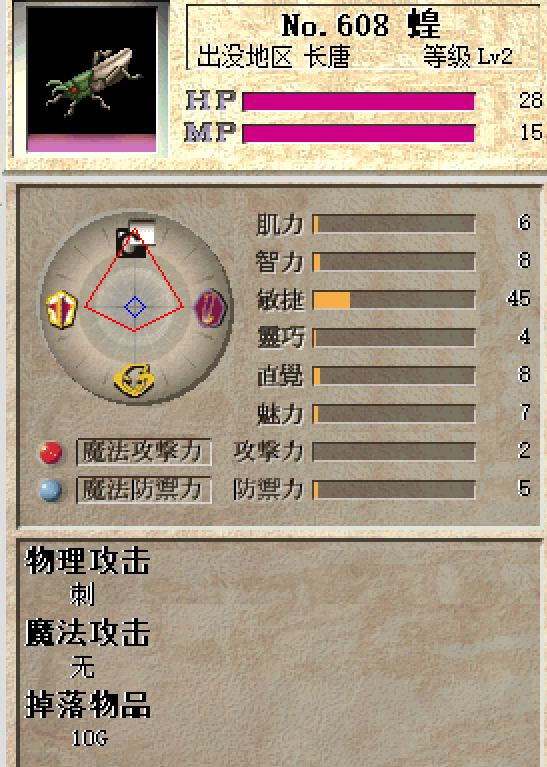
Task: Click the 防禦力 stat bar
Action: pos(394,490)
